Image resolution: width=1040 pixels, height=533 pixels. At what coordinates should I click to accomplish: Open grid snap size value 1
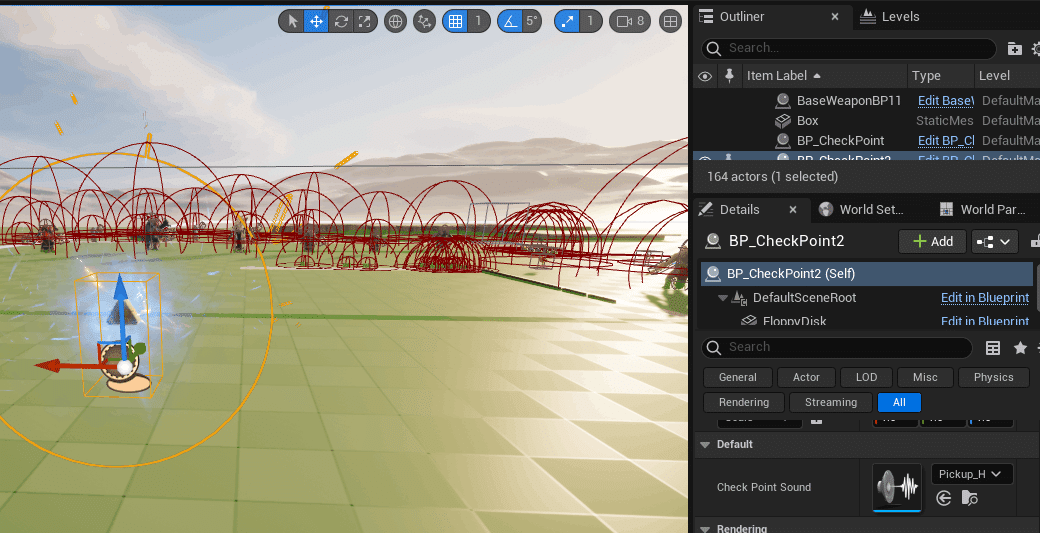pyautogui.click(x=478, y=21)
